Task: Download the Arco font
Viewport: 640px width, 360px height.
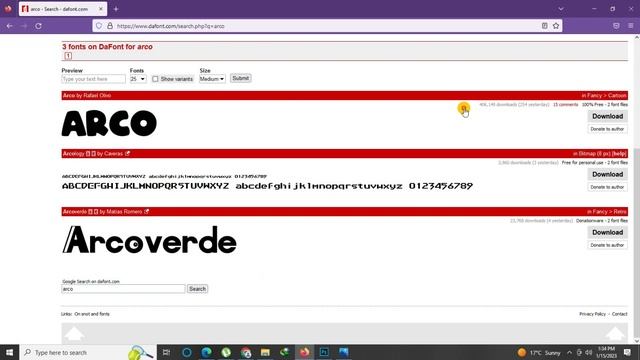Action: pos(607,116)
